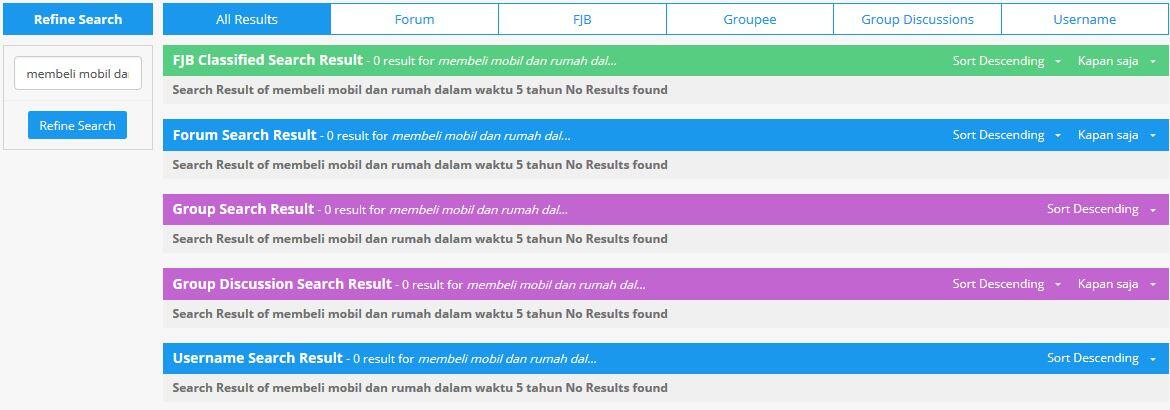
Task: Open Sort Descending in Group Discussion results
Action: coord(1006,284)
